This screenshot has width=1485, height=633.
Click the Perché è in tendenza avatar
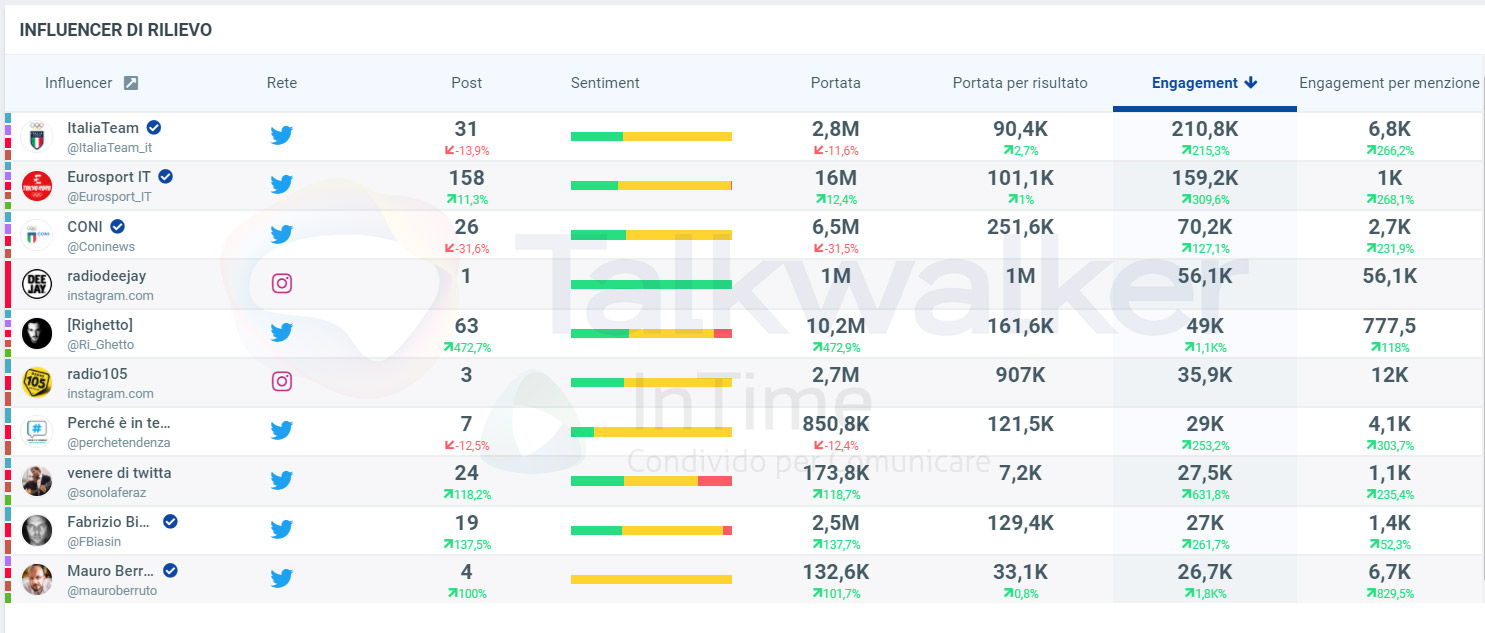coord(37,432)
